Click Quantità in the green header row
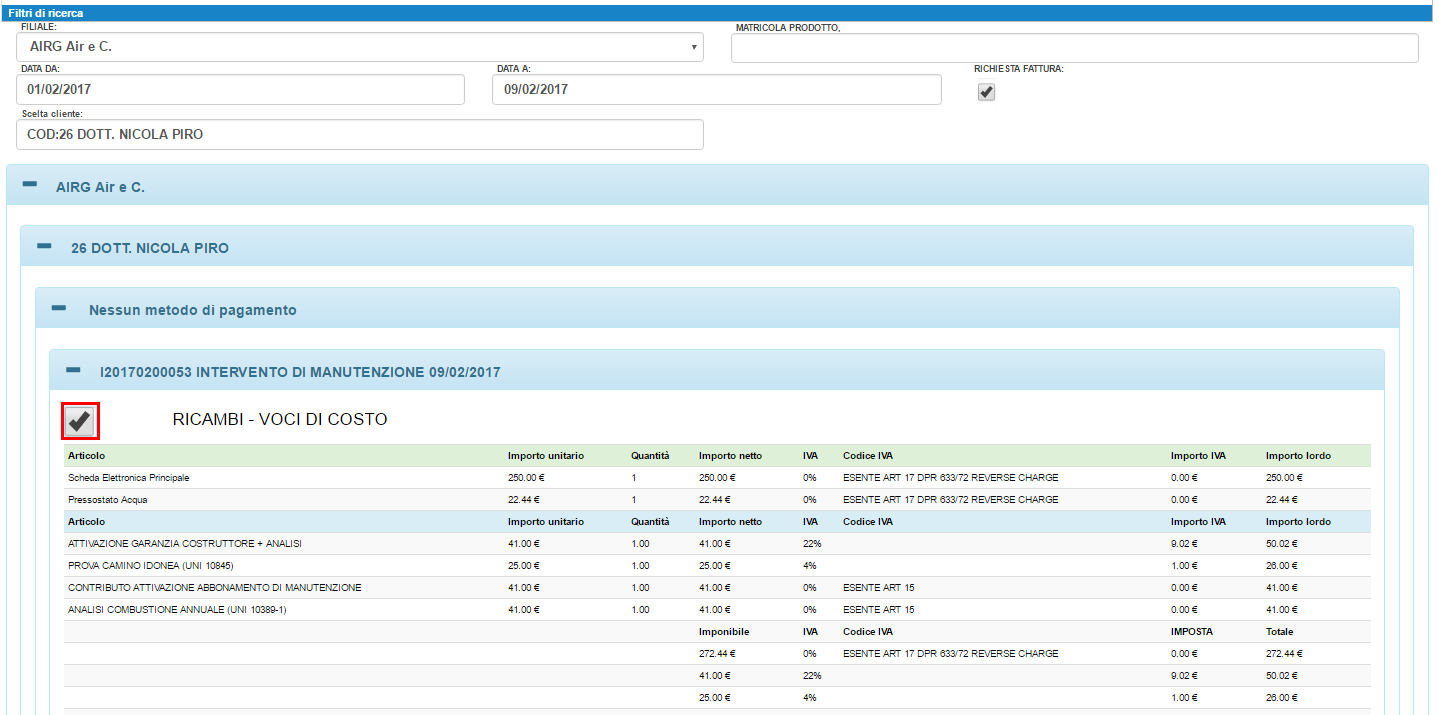The height and width of the screenshot is (715, 1439). [x=650, y=456]
